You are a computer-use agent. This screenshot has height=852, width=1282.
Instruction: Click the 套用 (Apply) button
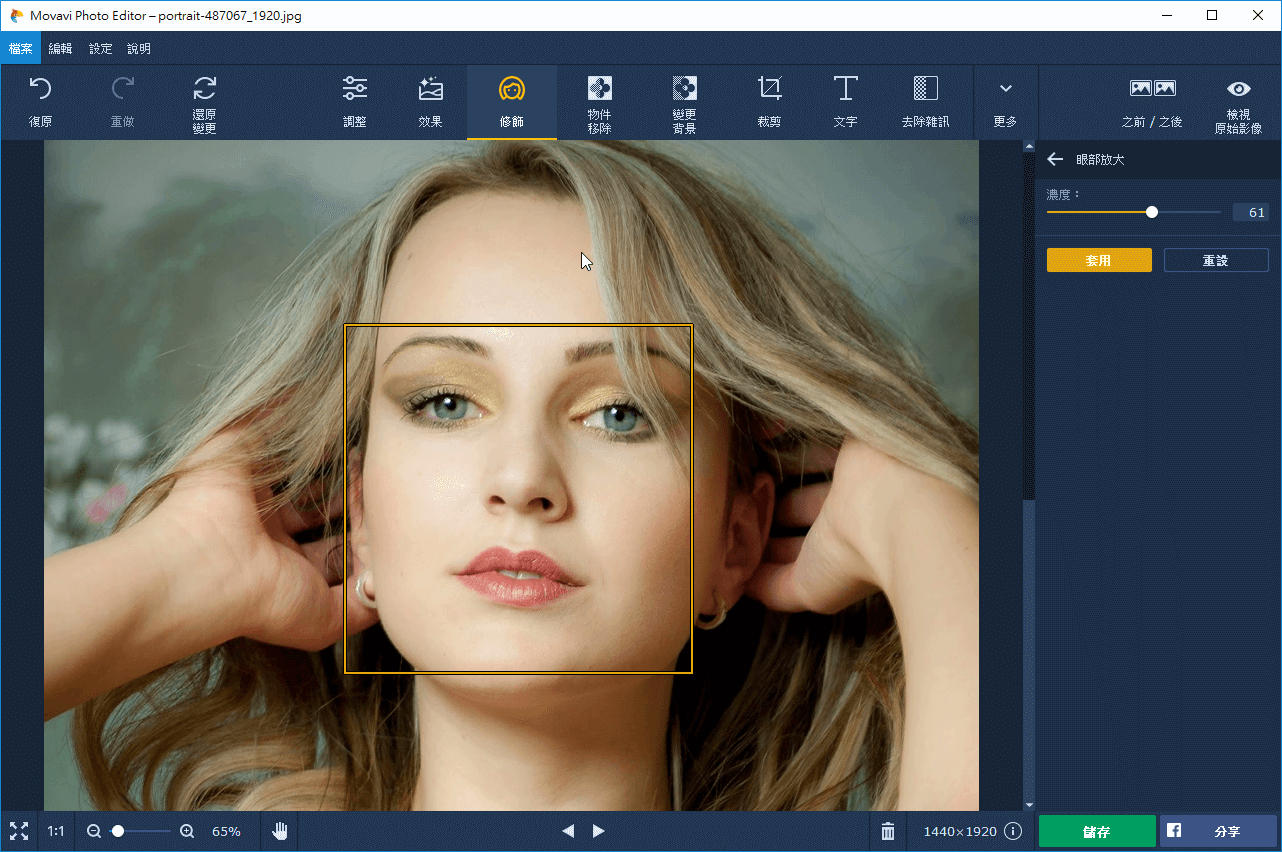click(x=1099, y=260)
